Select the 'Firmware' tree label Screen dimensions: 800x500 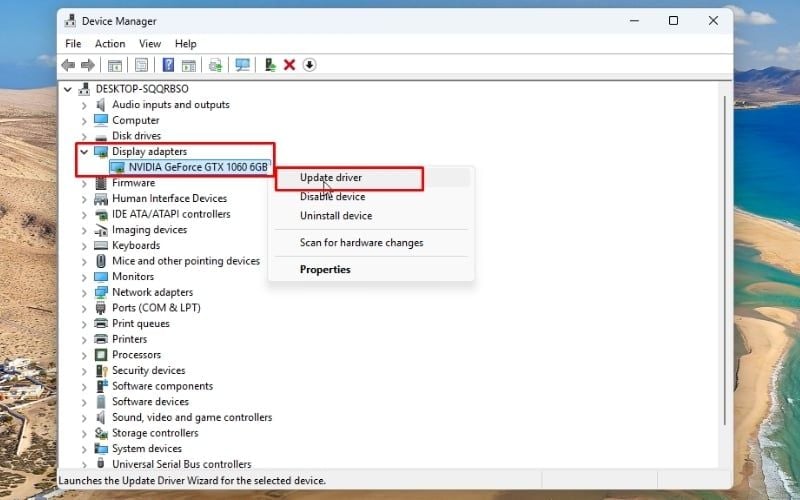(134, 183)
